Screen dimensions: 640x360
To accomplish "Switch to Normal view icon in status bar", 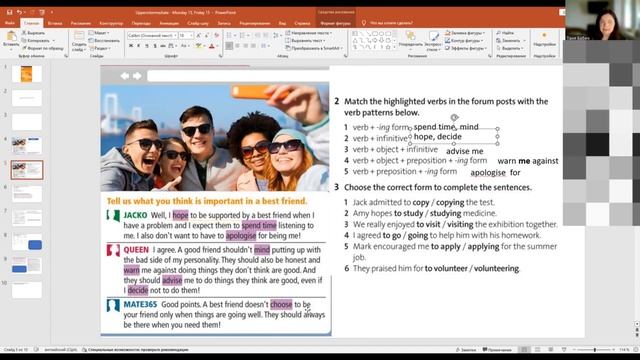I will pos(524,350).
